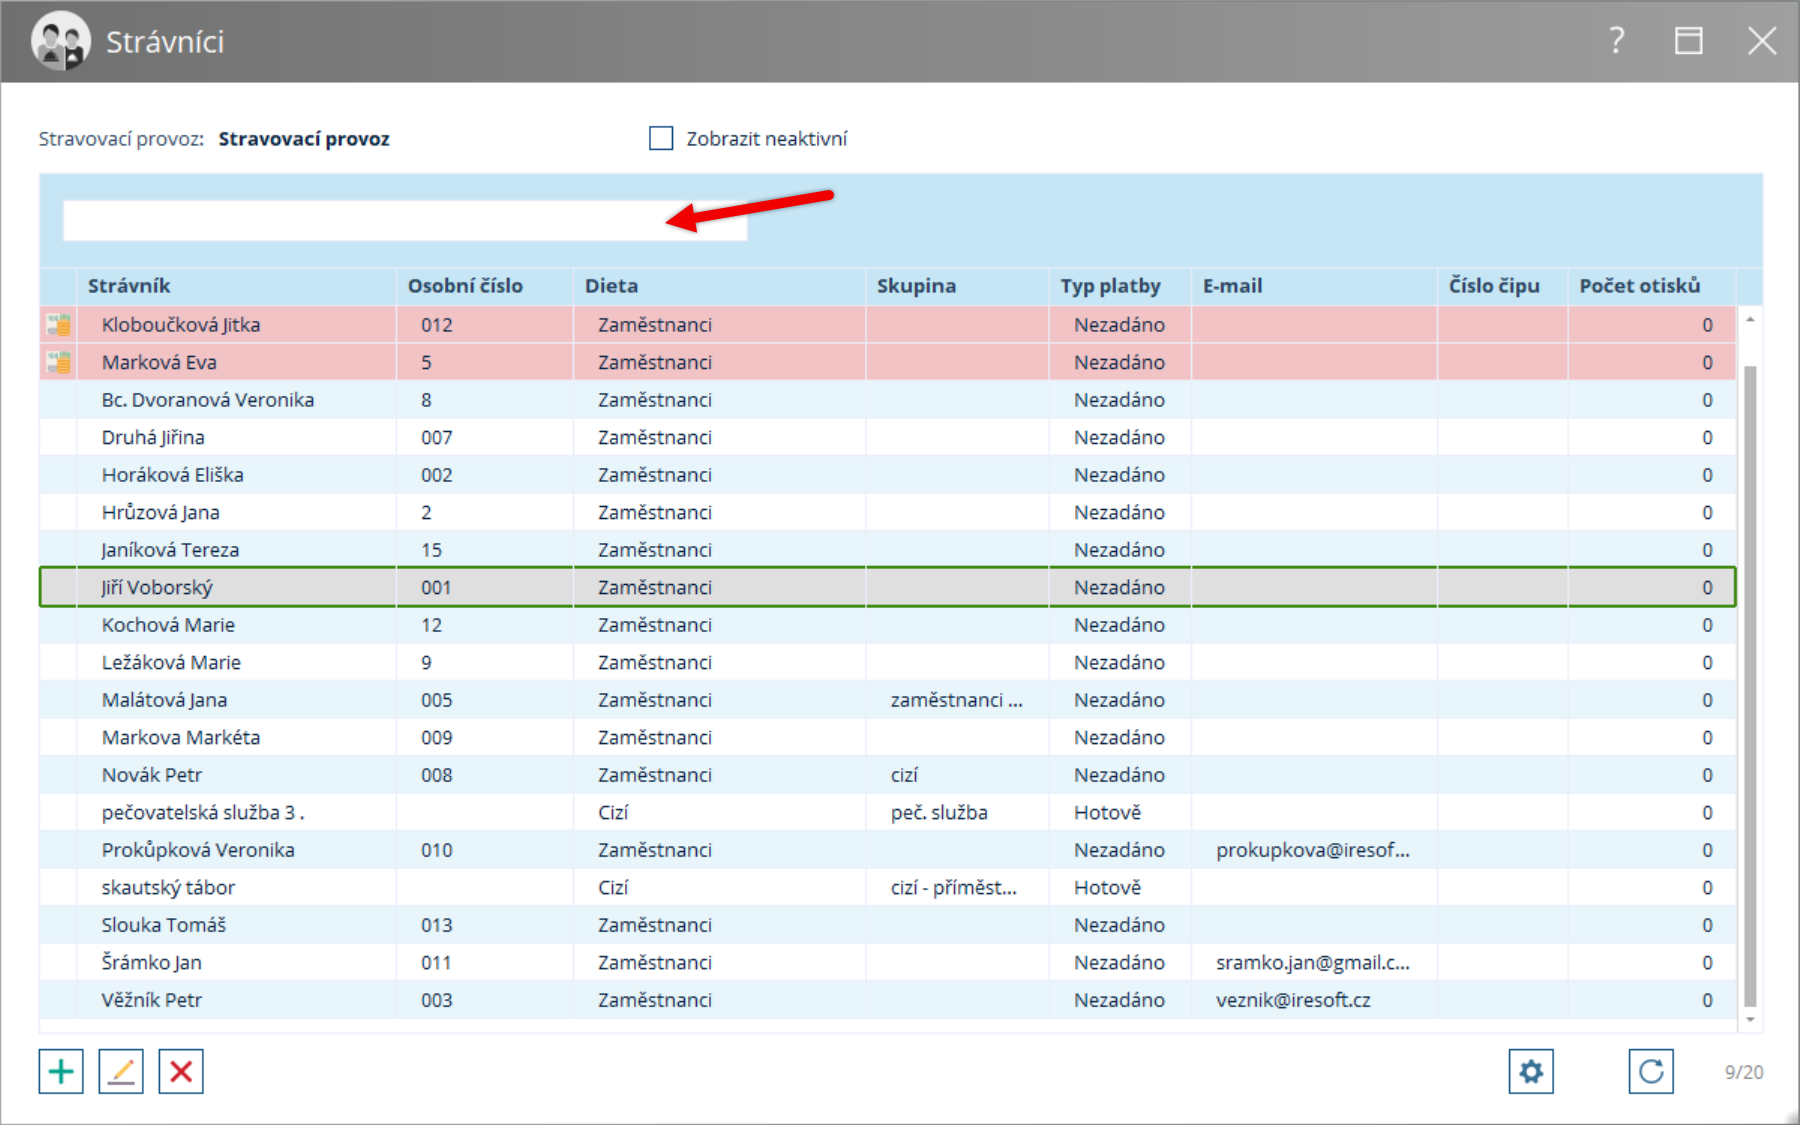Click the row icon beside Marková Eva
Viewport: 1800px width, 1125px height.
click(59, 362)
